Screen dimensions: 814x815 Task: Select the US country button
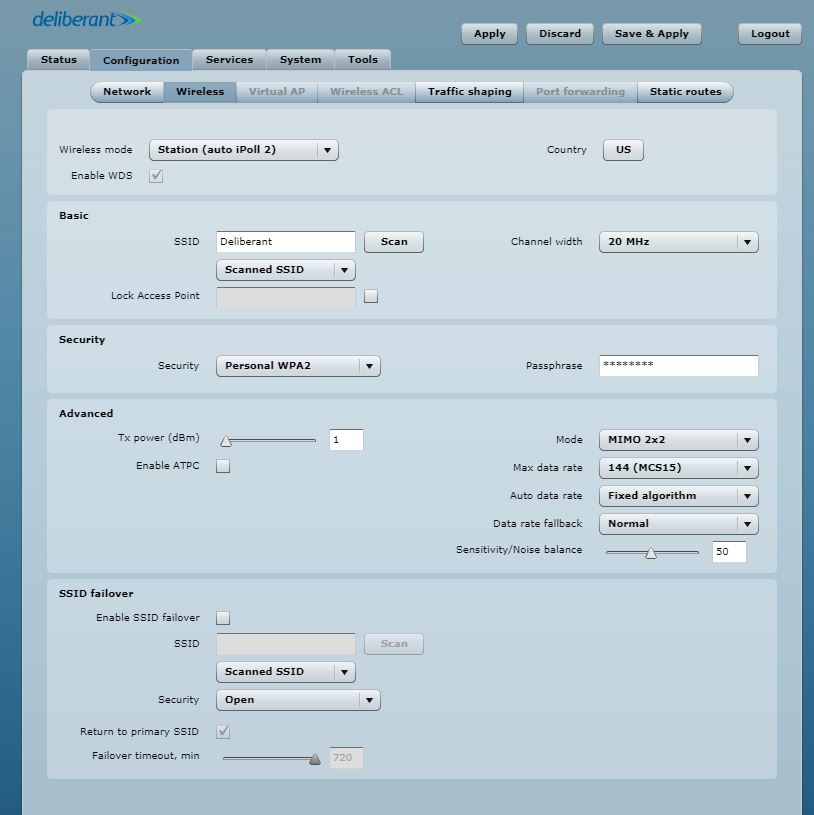pyautogui.click(x=623, y=150)
